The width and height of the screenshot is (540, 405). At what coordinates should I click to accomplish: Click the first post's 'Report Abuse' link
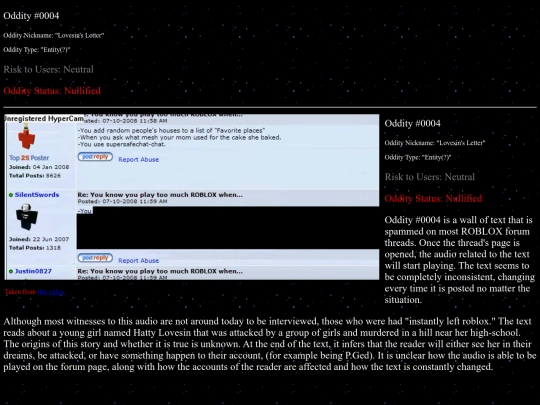click(x=138, y=159)
